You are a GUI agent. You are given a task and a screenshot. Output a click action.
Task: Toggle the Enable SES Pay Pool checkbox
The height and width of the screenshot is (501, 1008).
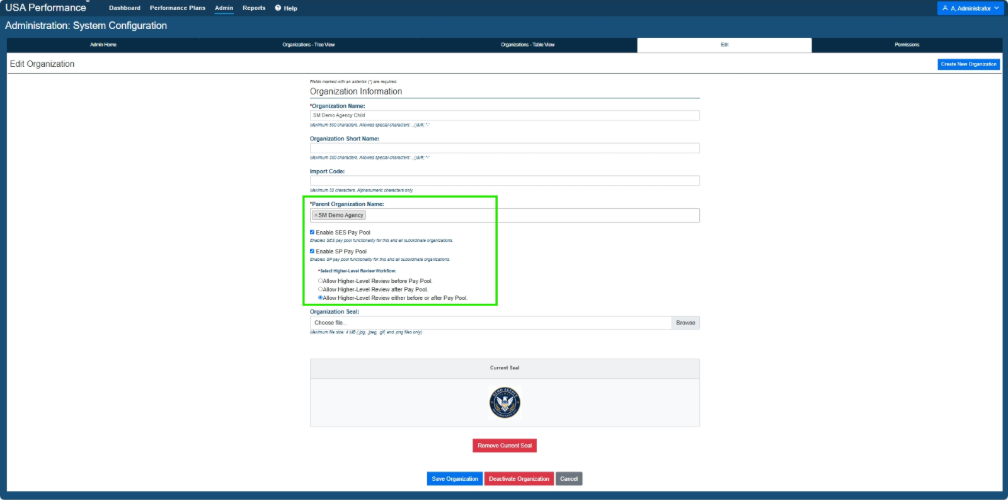pyautogui.click(x=312, y=232)
